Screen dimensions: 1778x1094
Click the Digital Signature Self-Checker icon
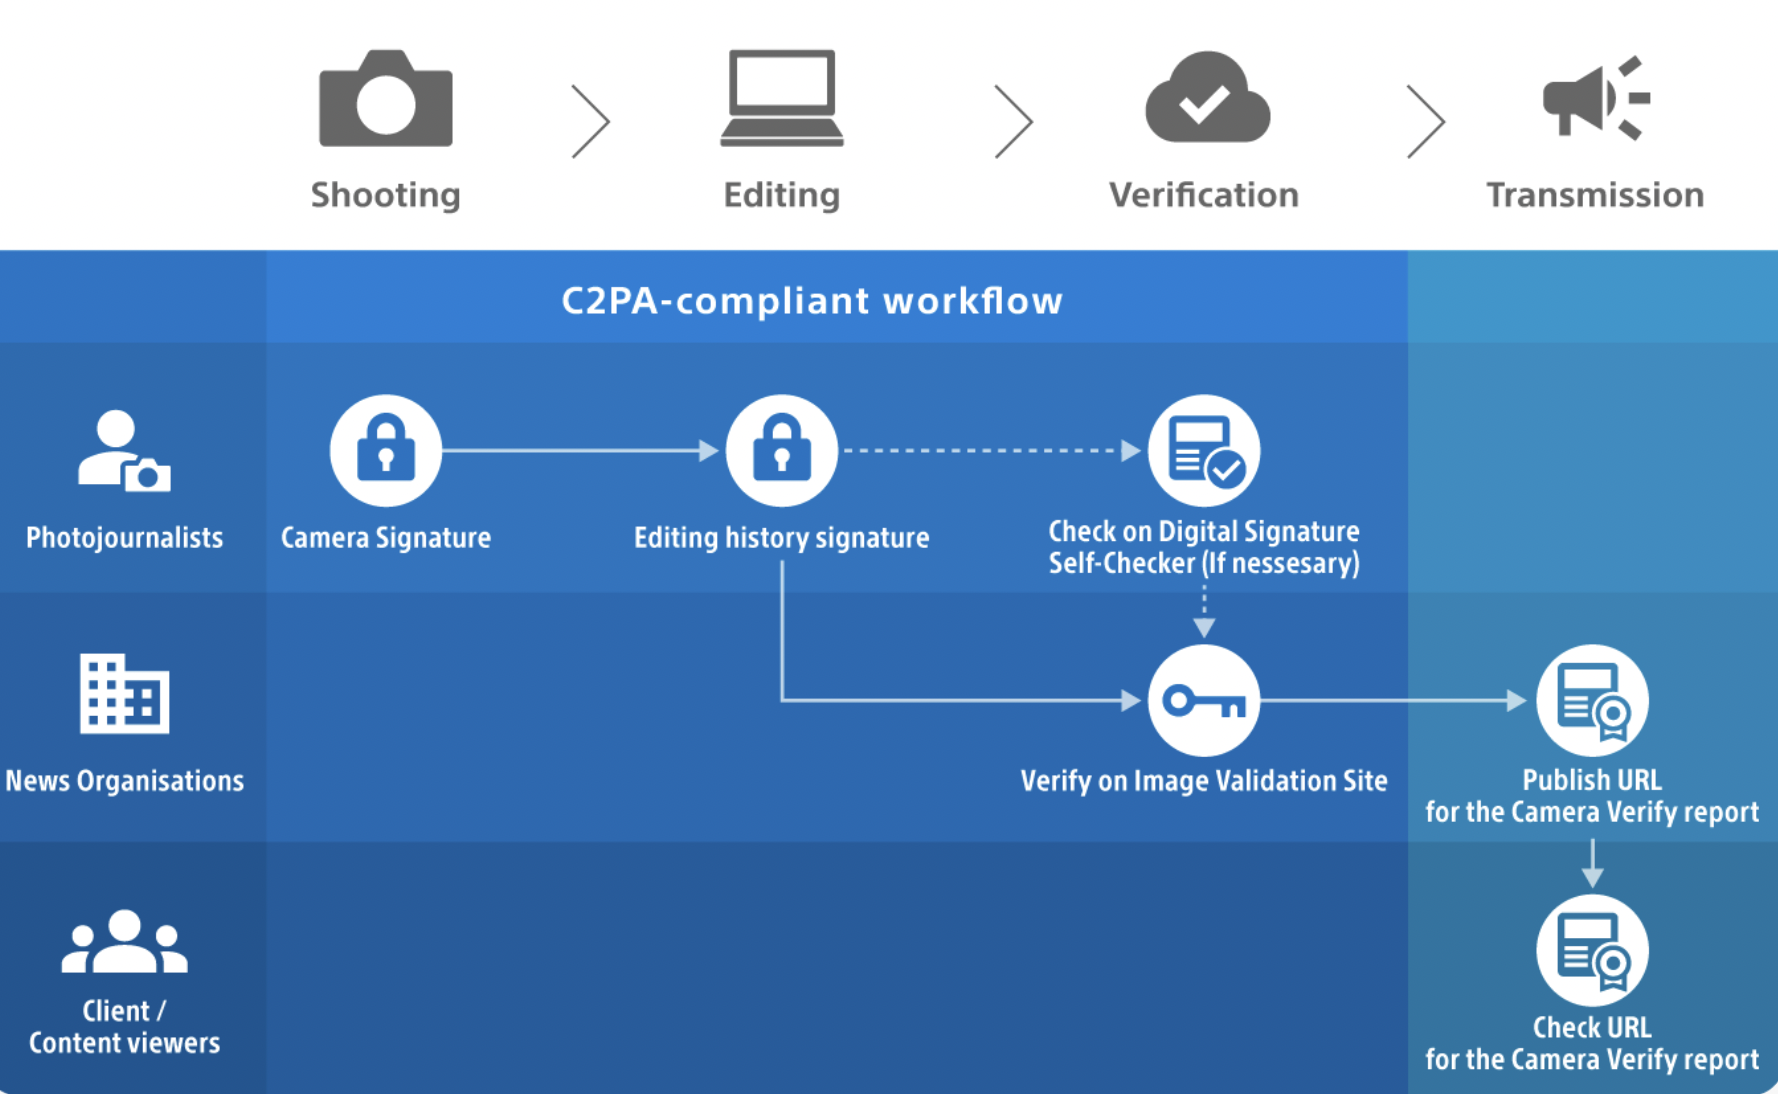click(x=1204, y=450)
